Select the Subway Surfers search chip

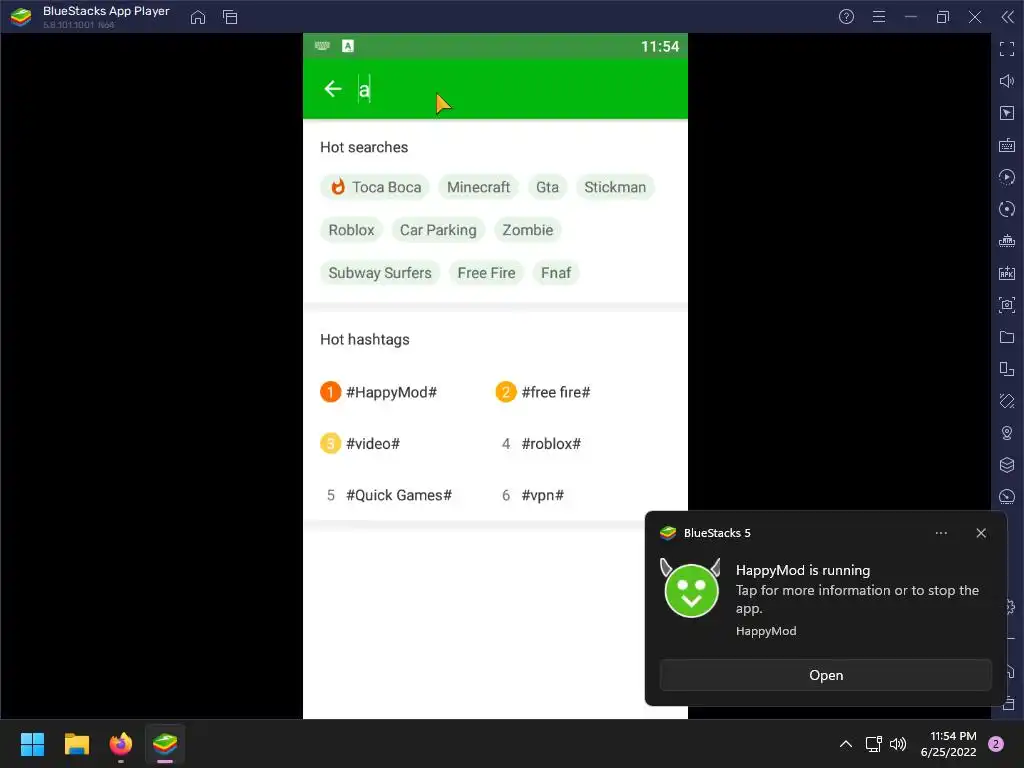380,273
